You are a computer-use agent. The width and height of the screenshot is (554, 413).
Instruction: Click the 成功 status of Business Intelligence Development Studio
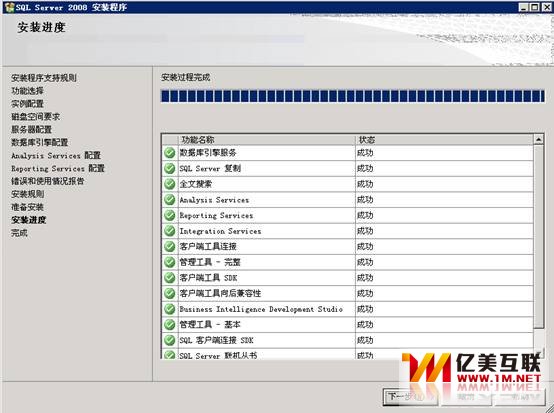tap(365, 309)
